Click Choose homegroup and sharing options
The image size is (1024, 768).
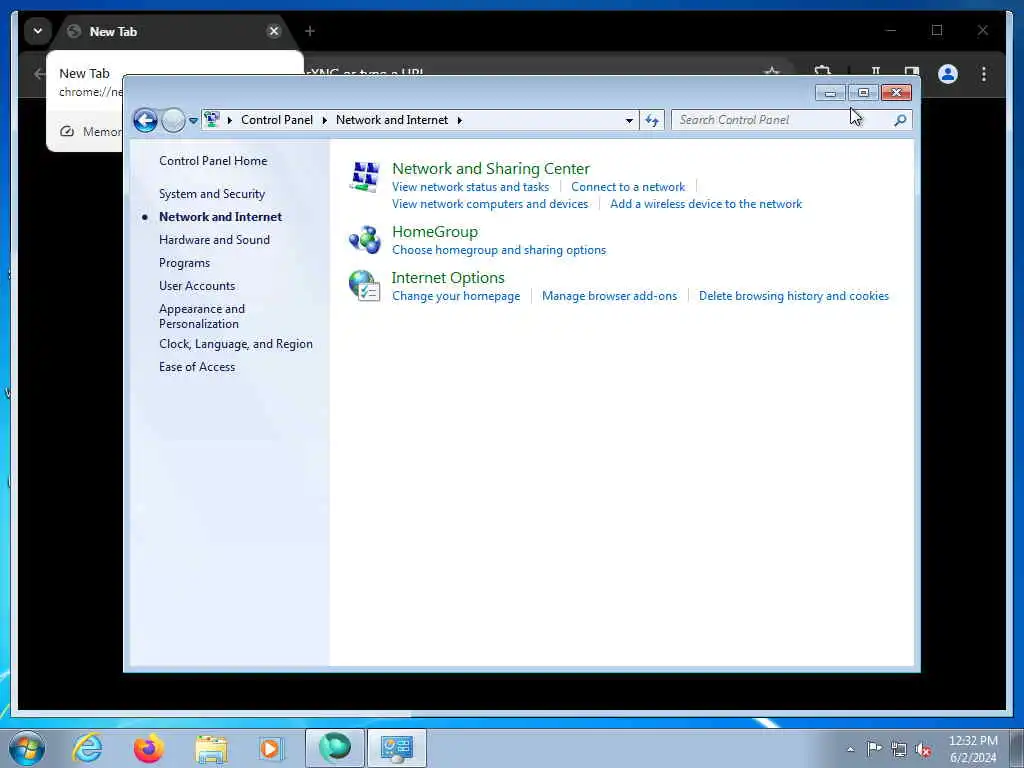499,250
